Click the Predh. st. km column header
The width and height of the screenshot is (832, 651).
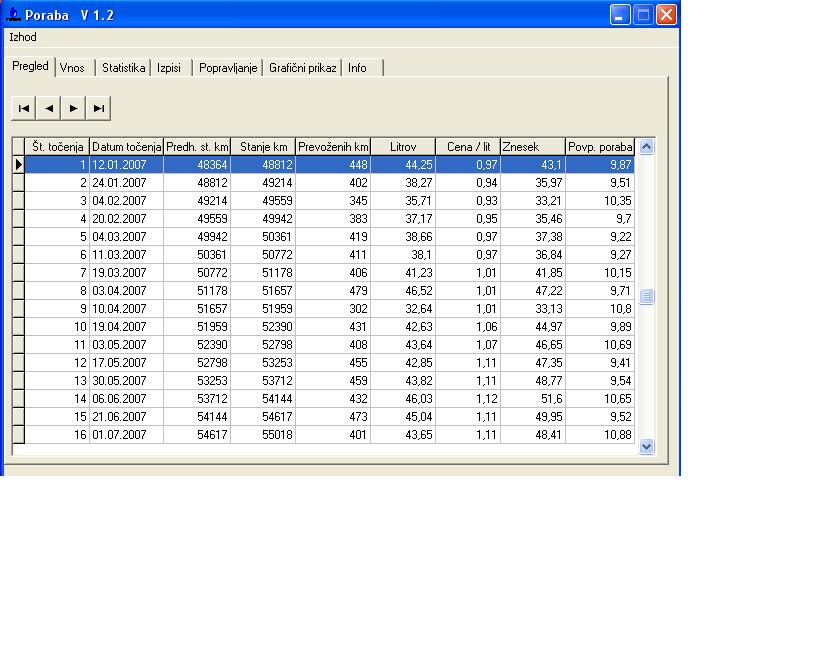tap(197, 147)
